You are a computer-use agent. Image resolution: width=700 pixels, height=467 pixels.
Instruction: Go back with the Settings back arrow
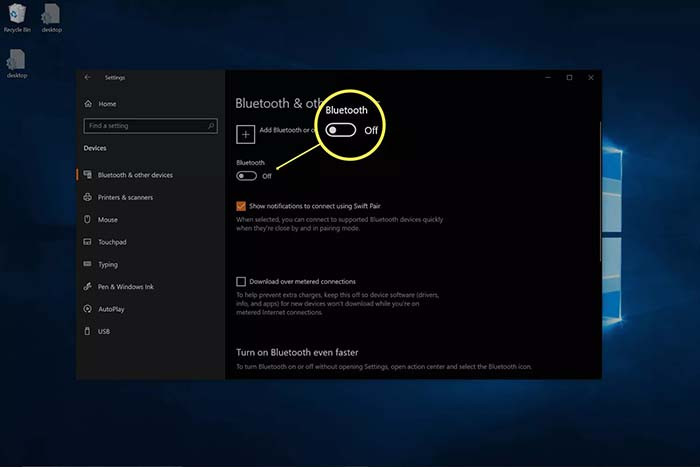point(88,77)
